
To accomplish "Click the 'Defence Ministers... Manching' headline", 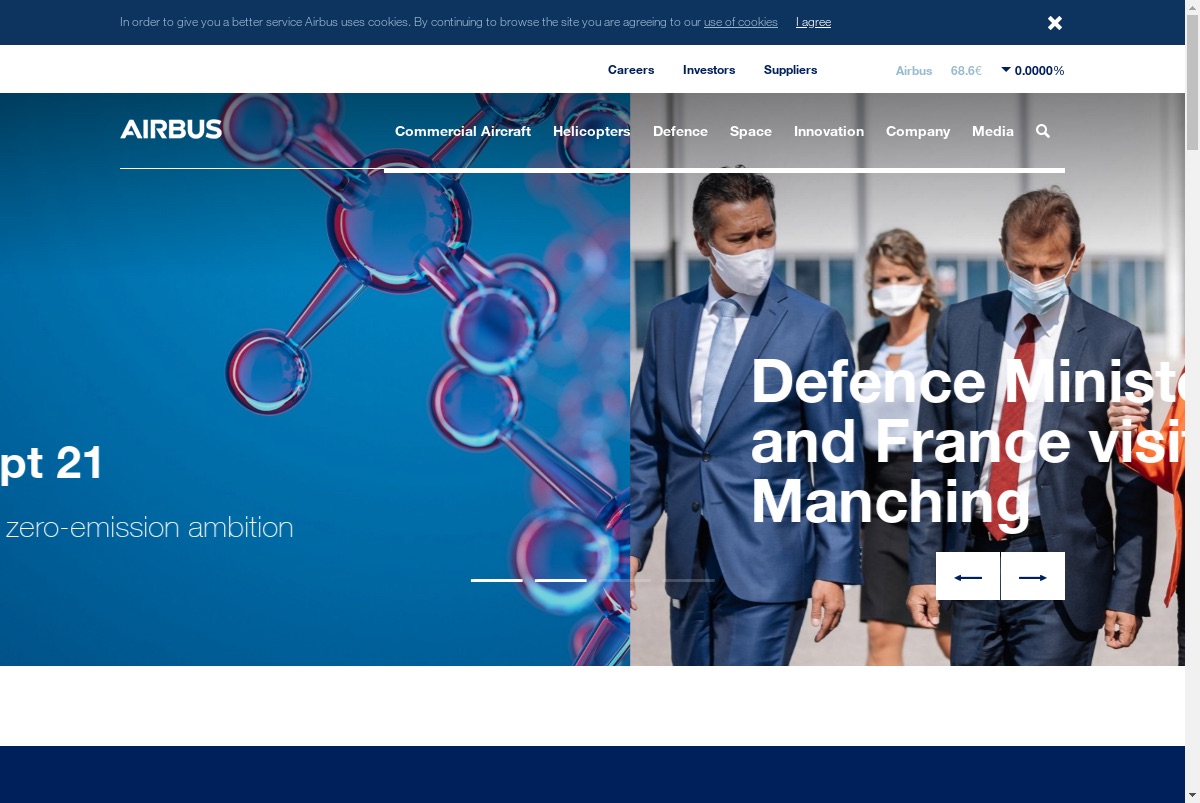I will pyautogui.click(x=967, y=441).
